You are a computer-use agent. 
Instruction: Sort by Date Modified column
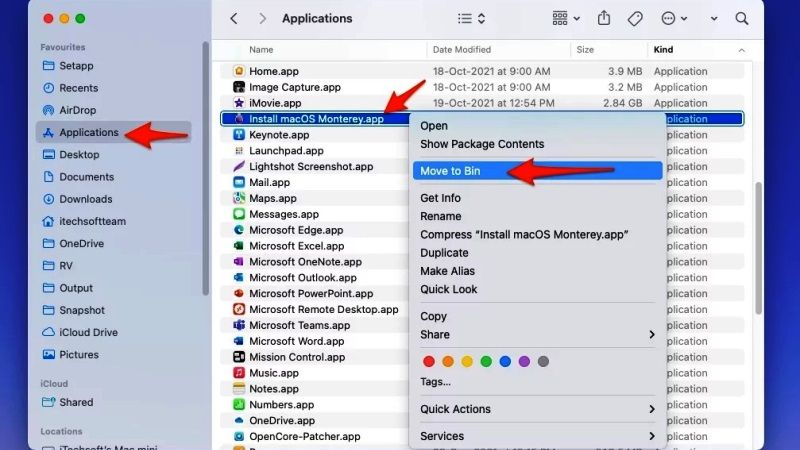(462, 49)
